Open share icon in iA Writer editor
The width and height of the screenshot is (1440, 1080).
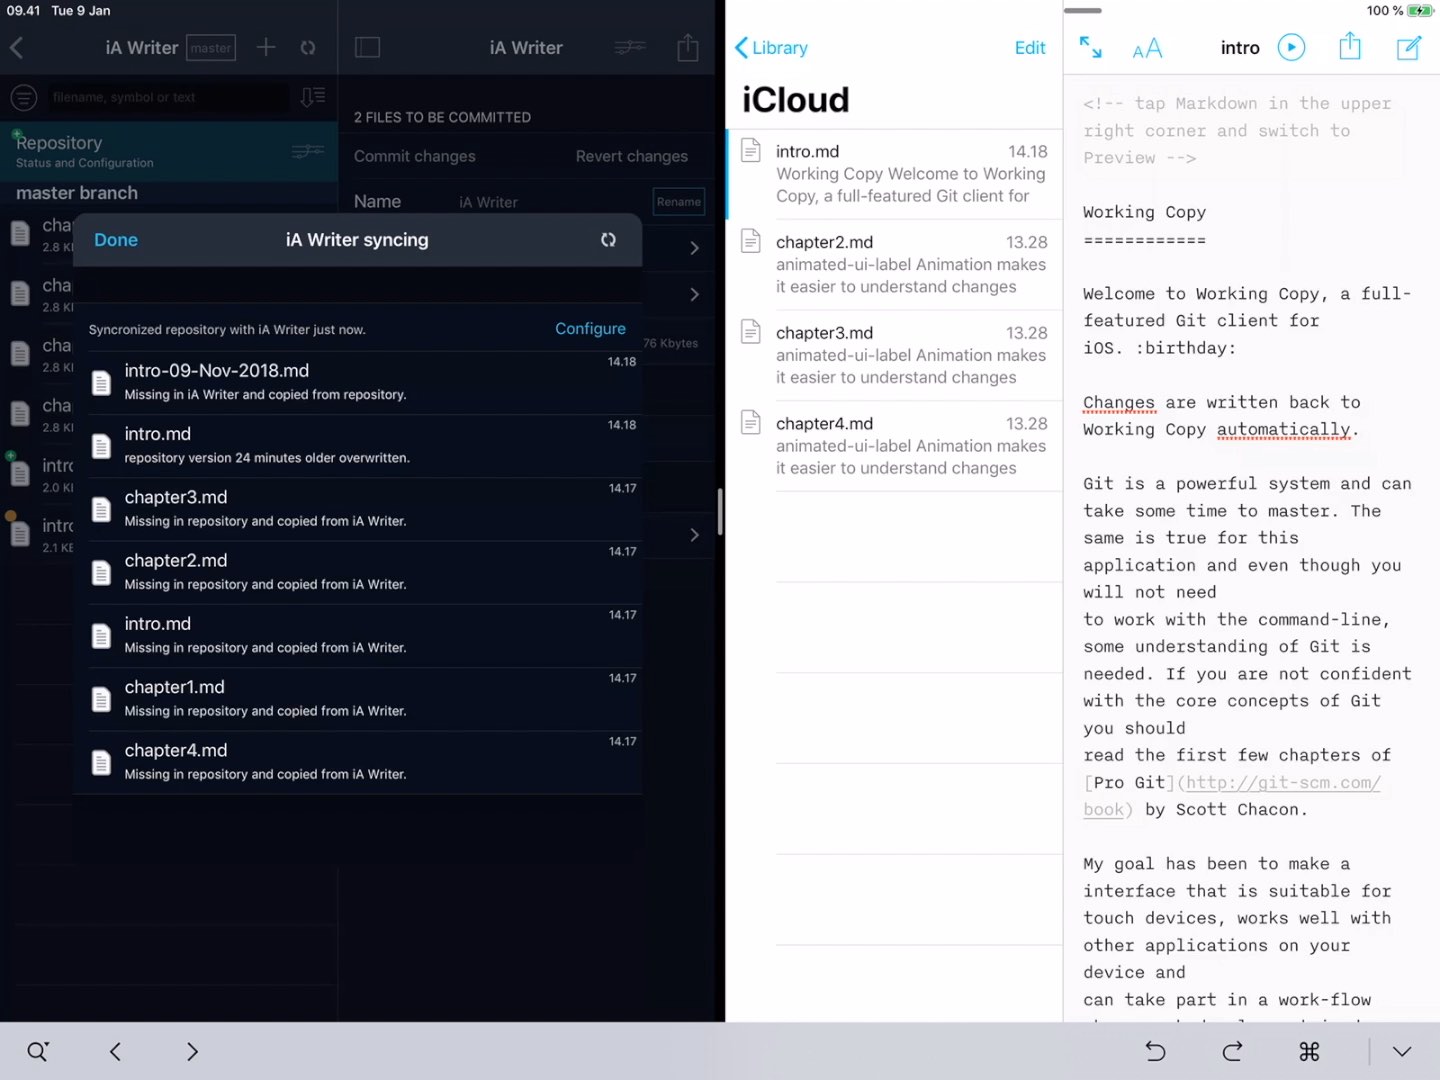coord(1350,46)
